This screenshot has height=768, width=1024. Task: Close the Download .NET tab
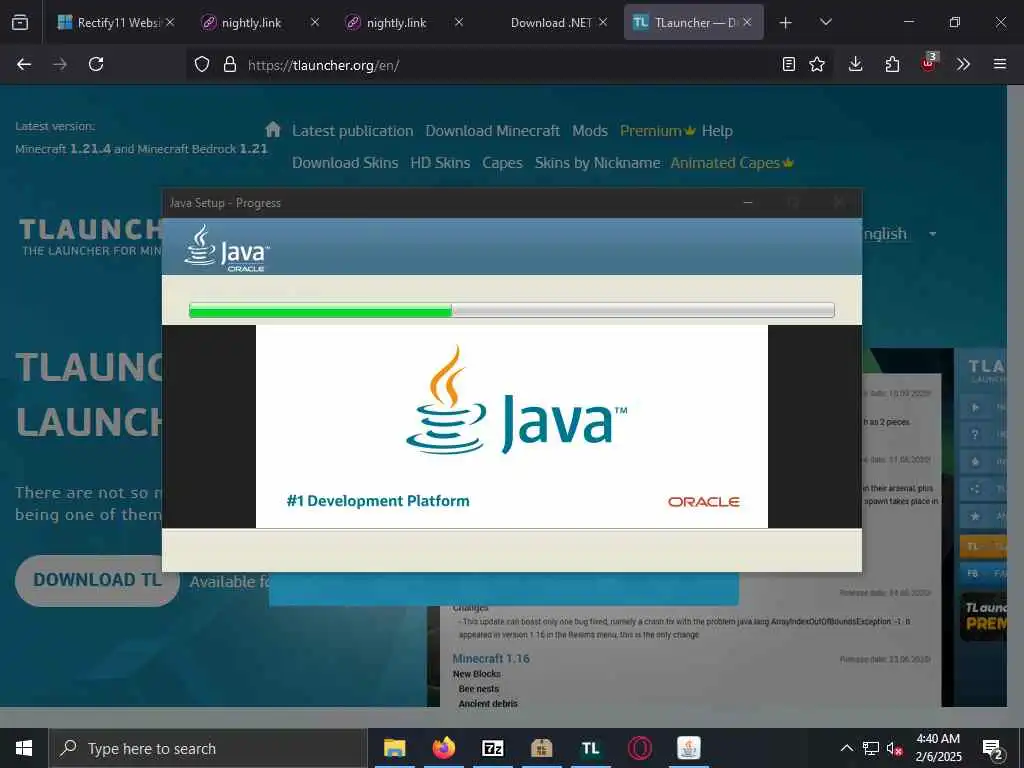603,22
